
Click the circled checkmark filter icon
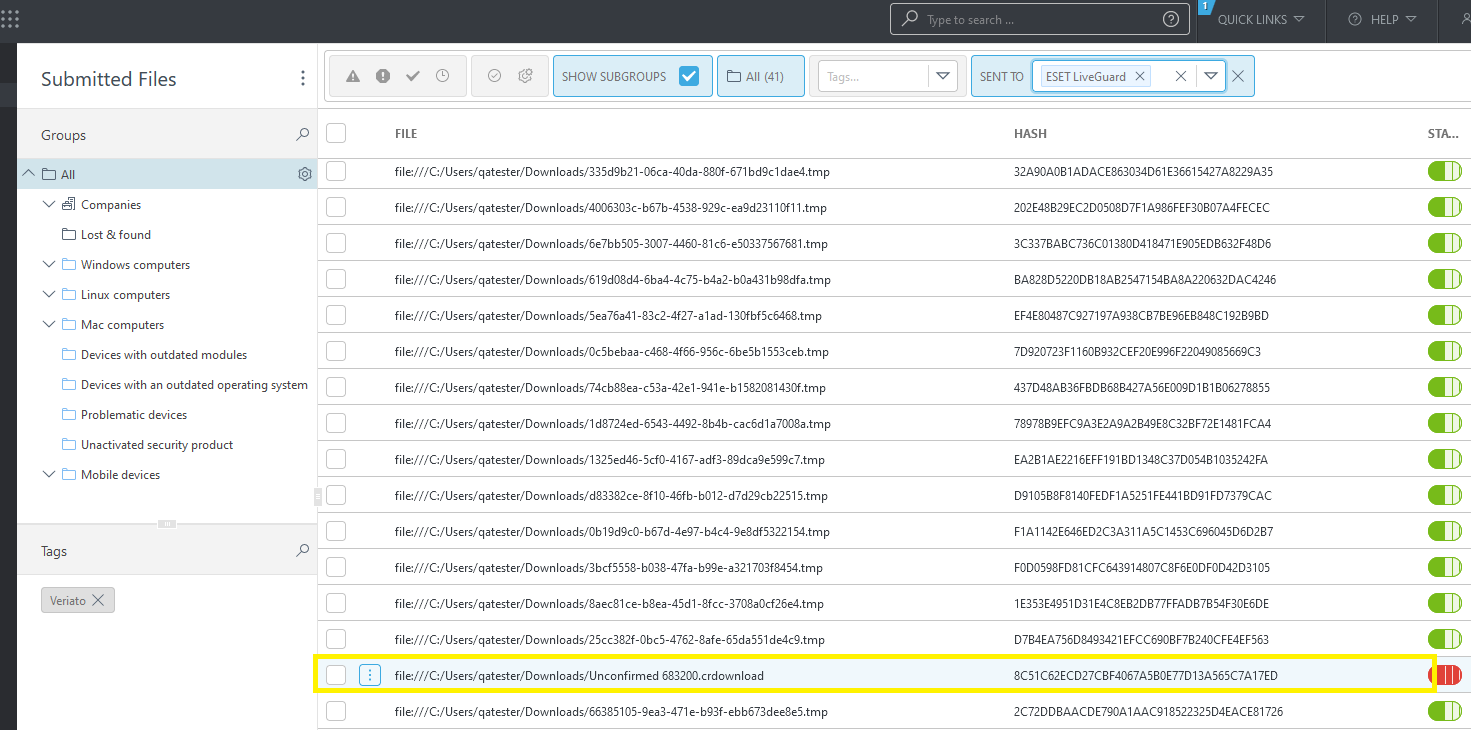coord(494,76)
